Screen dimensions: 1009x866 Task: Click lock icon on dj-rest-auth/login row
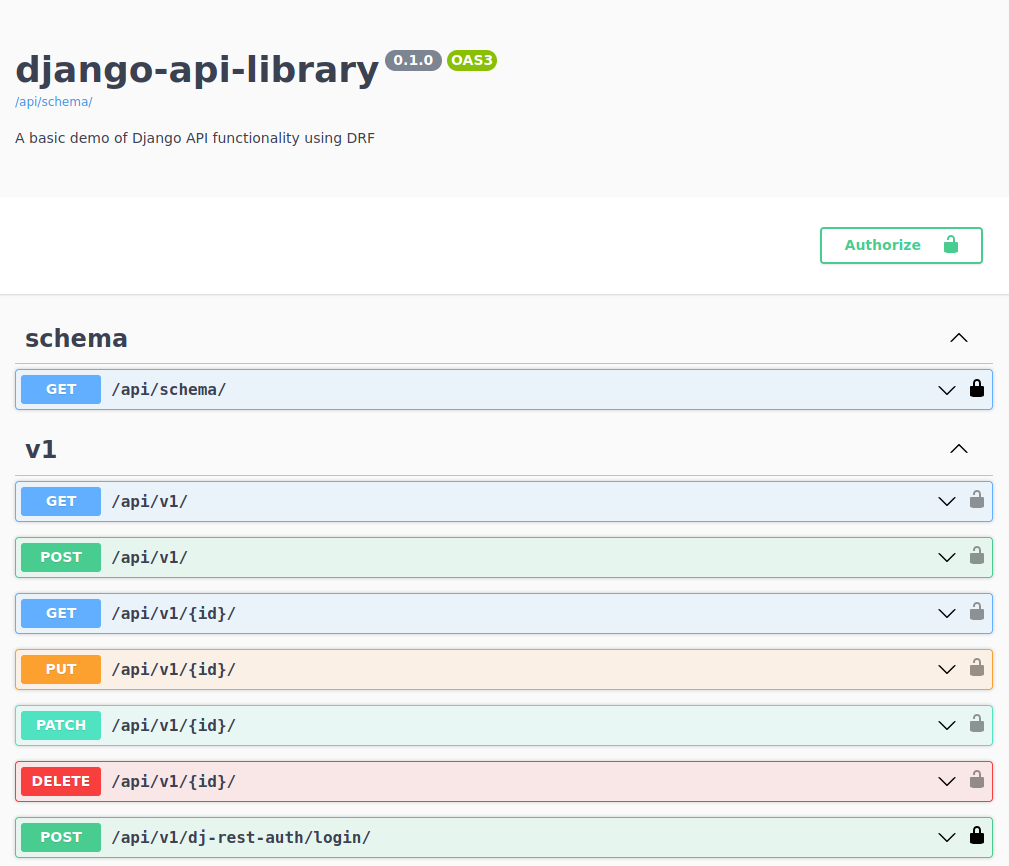pos(977,836)
